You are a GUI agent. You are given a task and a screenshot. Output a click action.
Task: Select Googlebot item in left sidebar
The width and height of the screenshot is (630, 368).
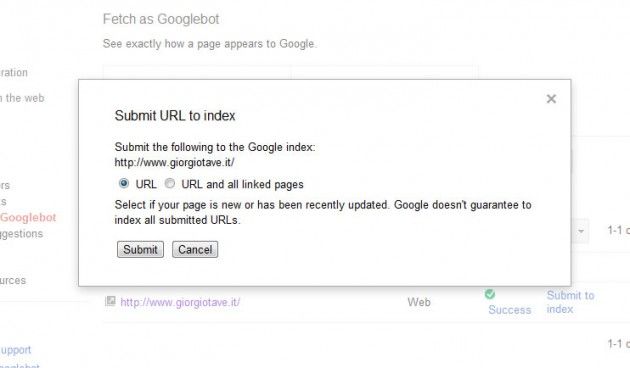tap(28, 218)
